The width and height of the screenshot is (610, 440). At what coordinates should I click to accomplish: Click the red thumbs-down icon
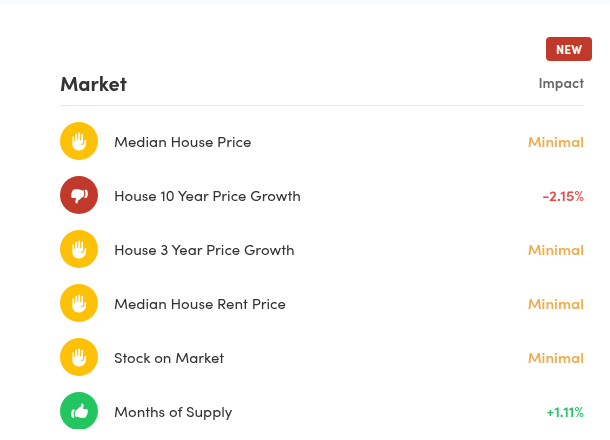(x=79, y=196)
